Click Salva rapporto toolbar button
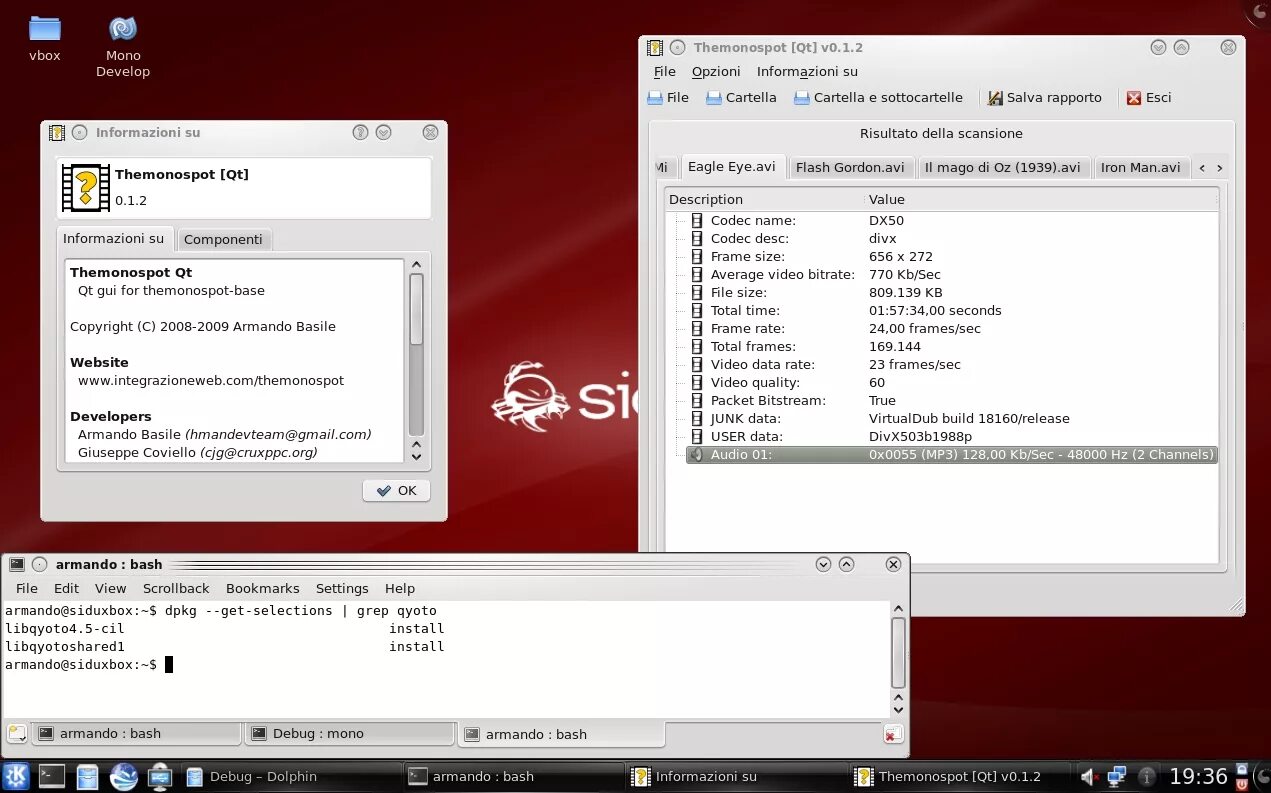 pyautogui.click(x=1044, y=98)
